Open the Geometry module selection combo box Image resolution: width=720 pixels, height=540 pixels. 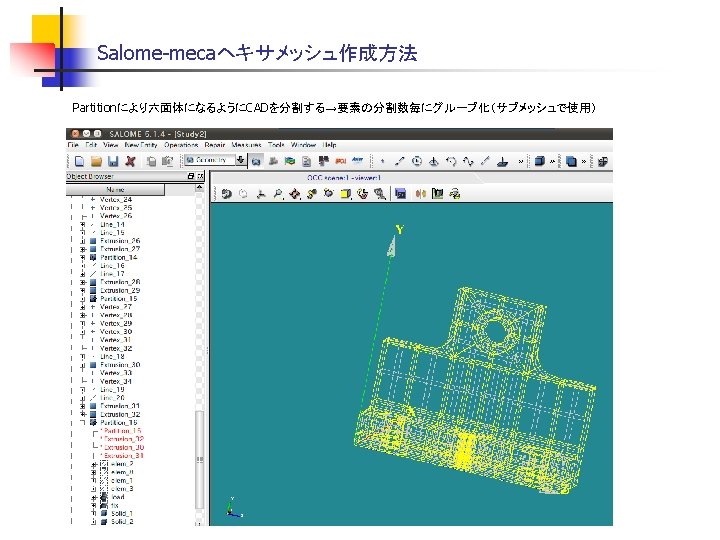(x=215, y=160)
